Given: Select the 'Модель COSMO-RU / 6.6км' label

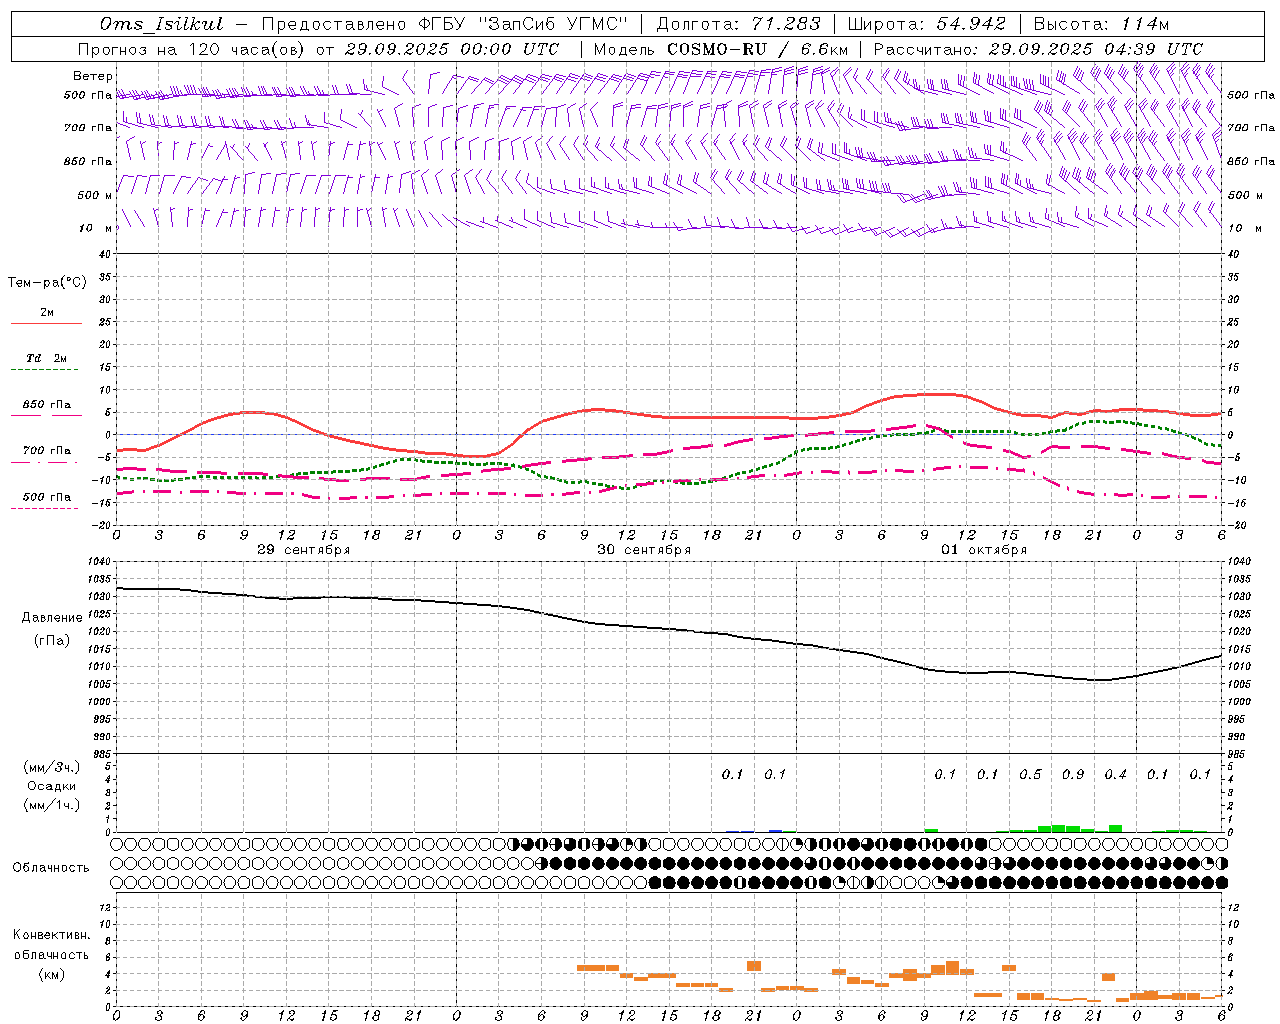Looking at the screenshot, I should point(721,49).
